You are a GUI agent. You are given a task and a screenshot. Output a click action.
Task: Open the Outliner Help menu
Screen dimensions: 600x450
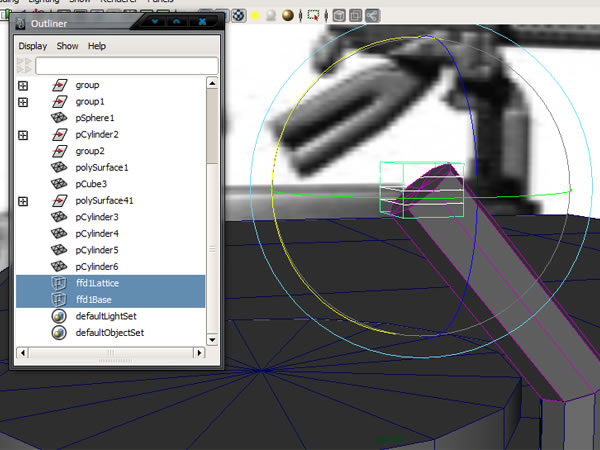[97, 46]
